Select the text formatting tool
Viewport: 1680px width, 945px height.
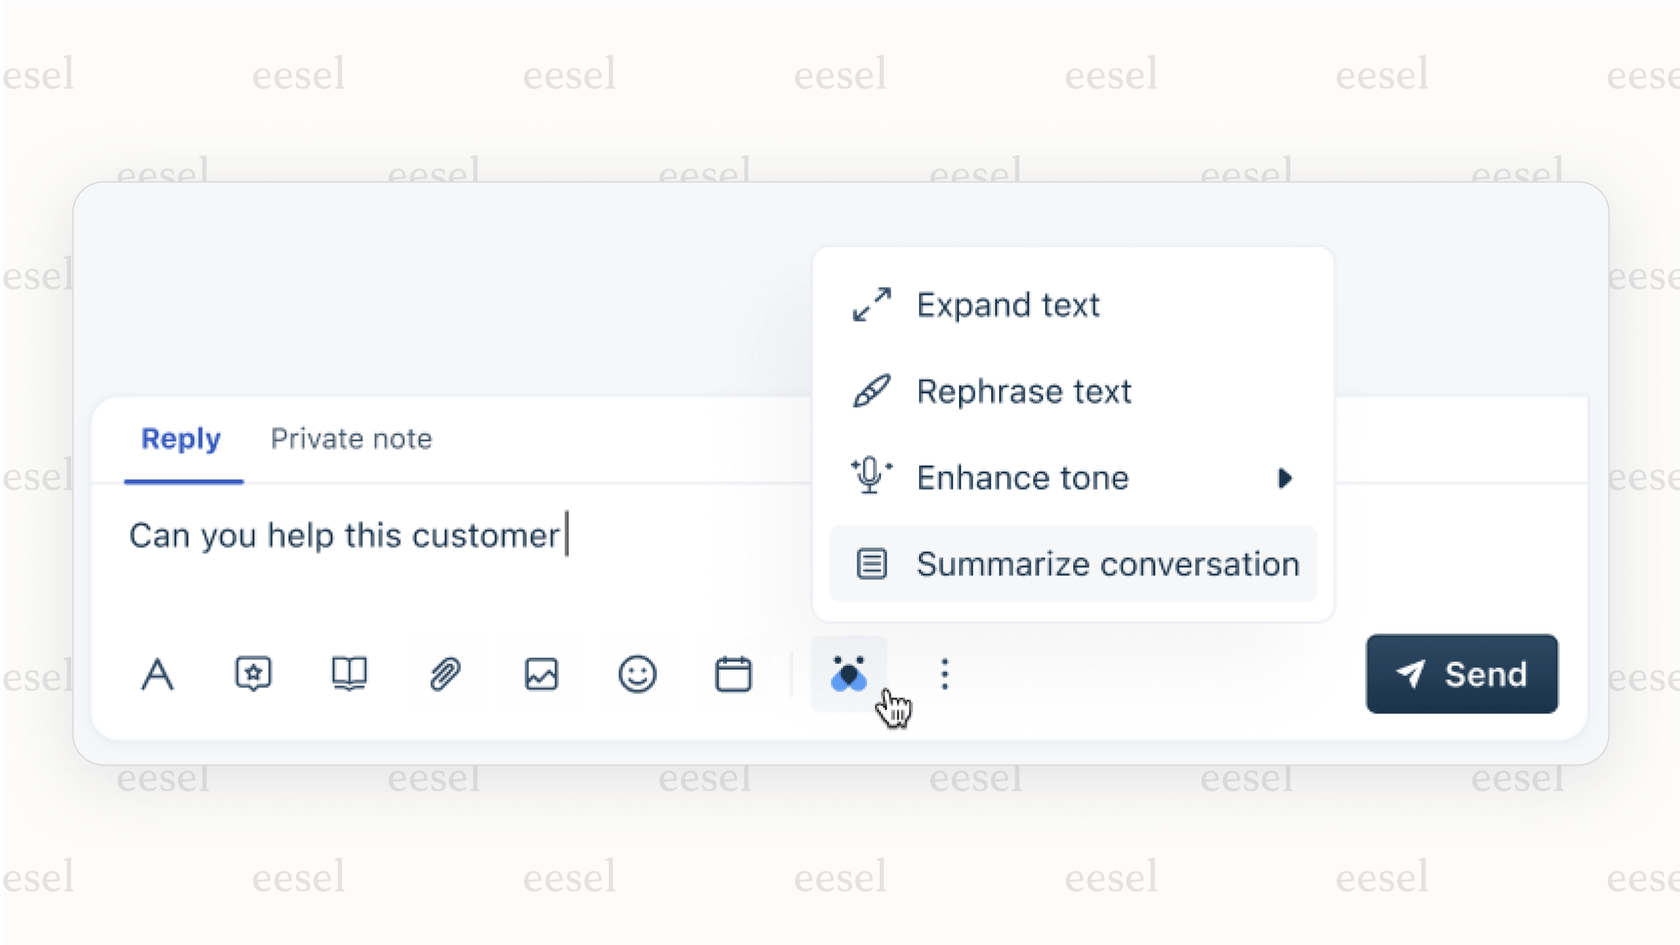coord(158,674)
